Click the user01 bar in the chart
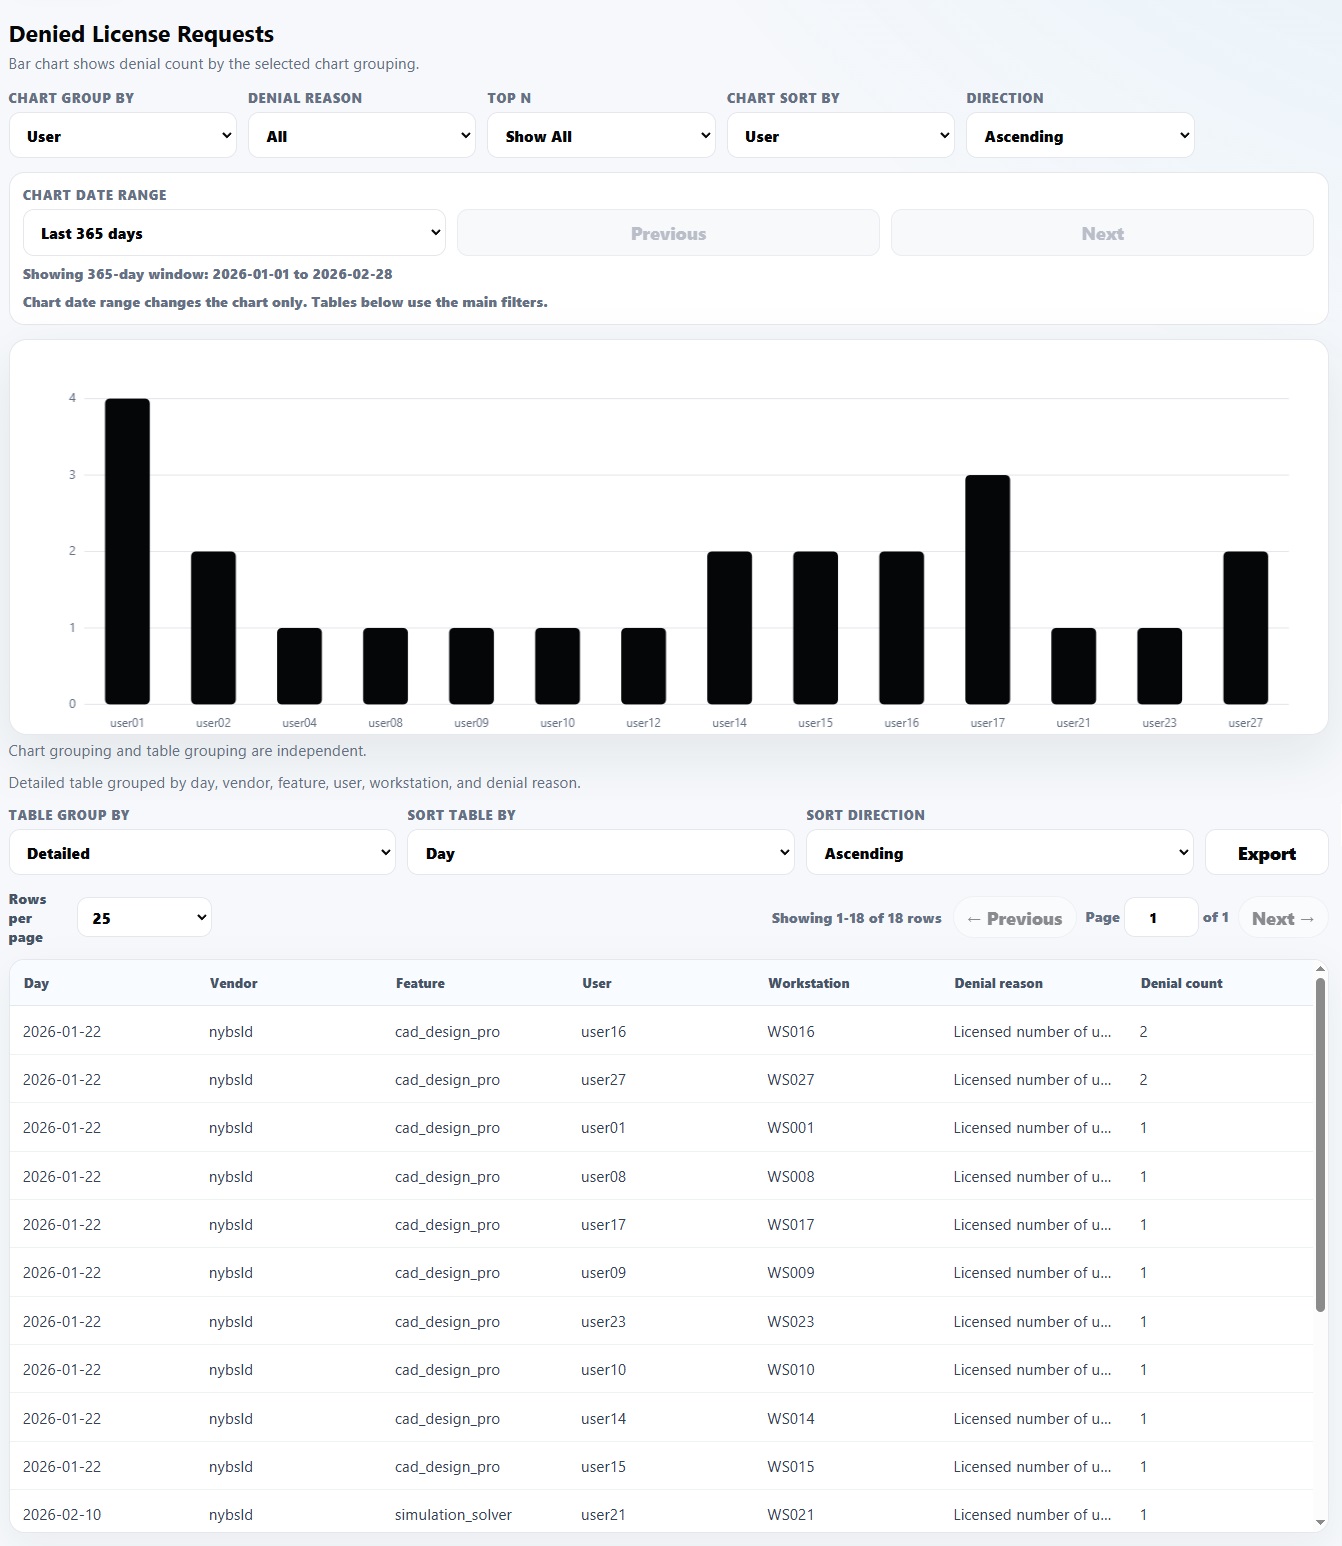 point(127,551)
